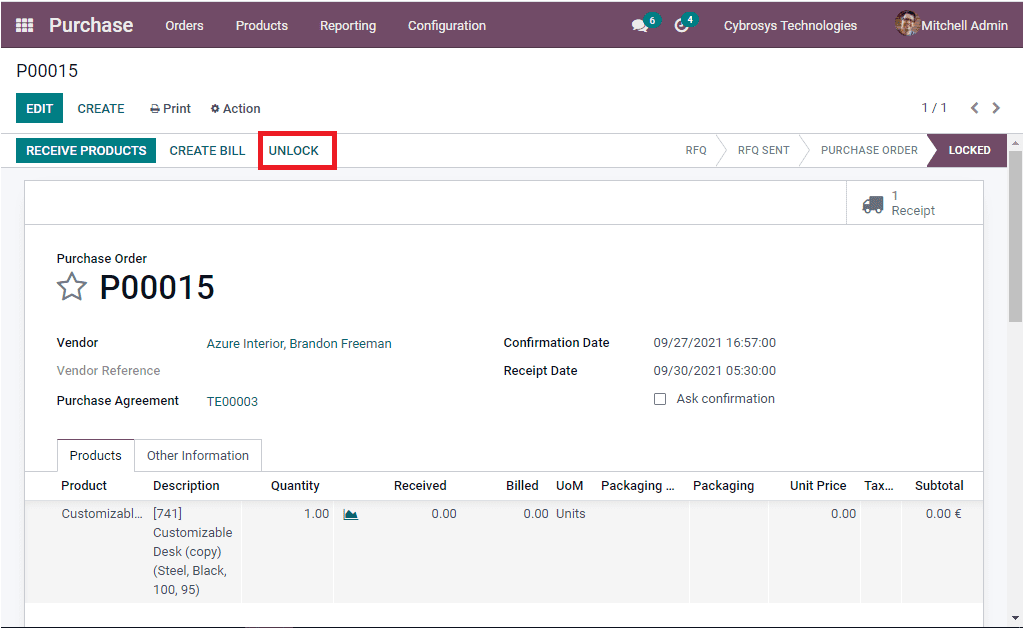Open the messages icon with badge 6

[x=640, y=24]
